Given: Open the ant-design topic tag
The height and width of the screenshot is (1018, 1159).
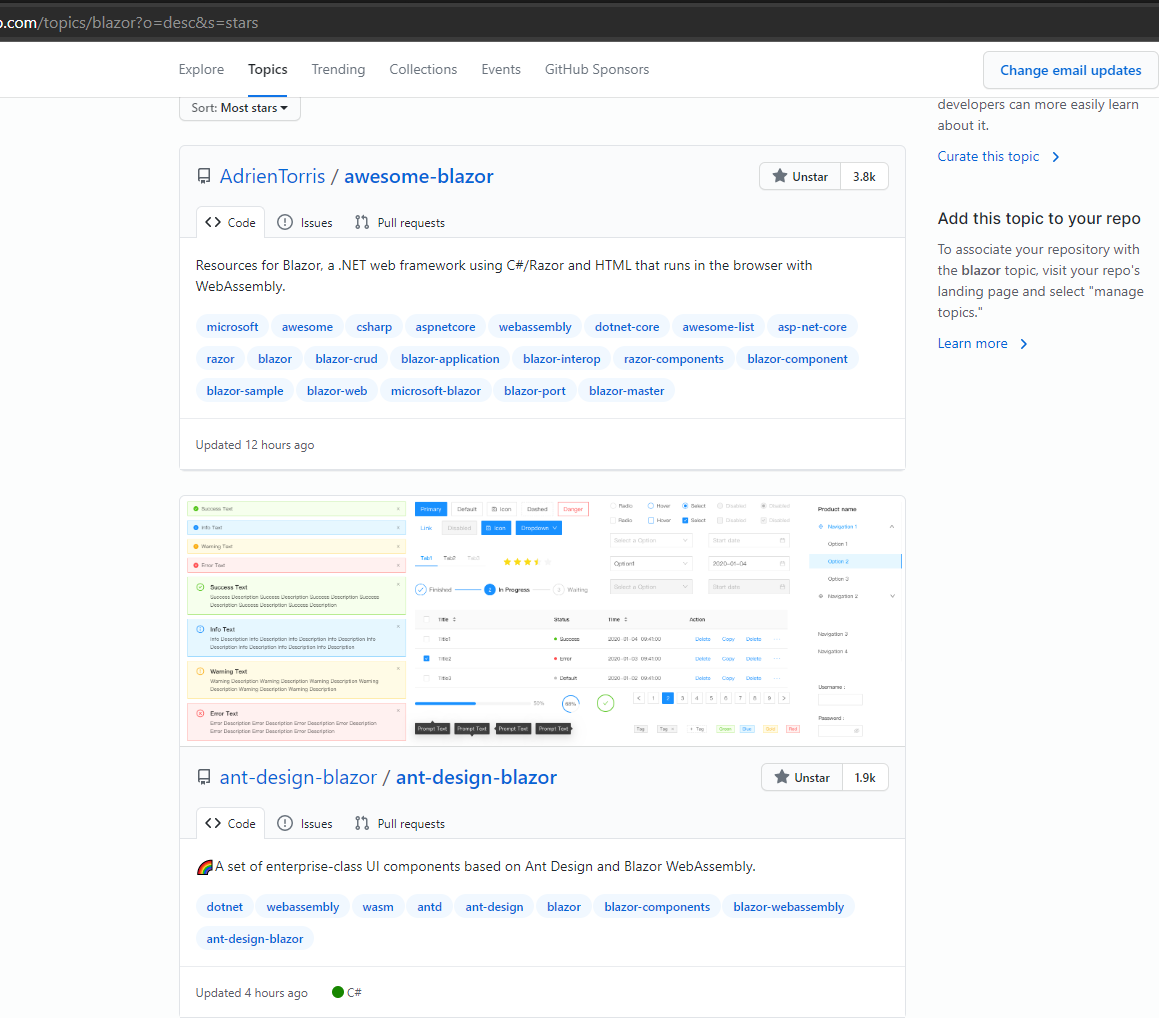Looking at the screenshot, I should click(494, 907).
